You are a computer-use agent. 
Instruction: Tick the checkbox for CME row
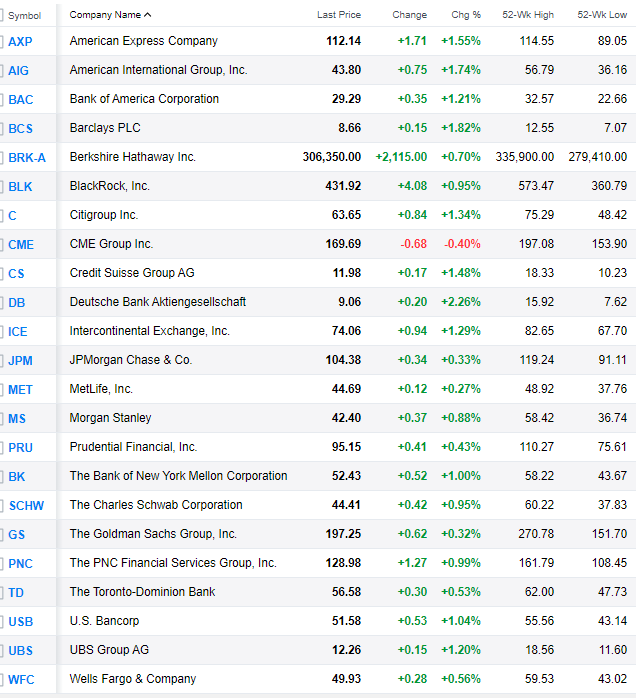(x=1, y=244)
